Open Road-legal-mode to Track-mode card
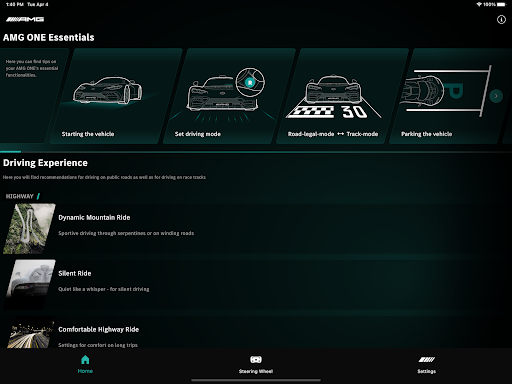The image size is (512, 384). tap(342, 96)
